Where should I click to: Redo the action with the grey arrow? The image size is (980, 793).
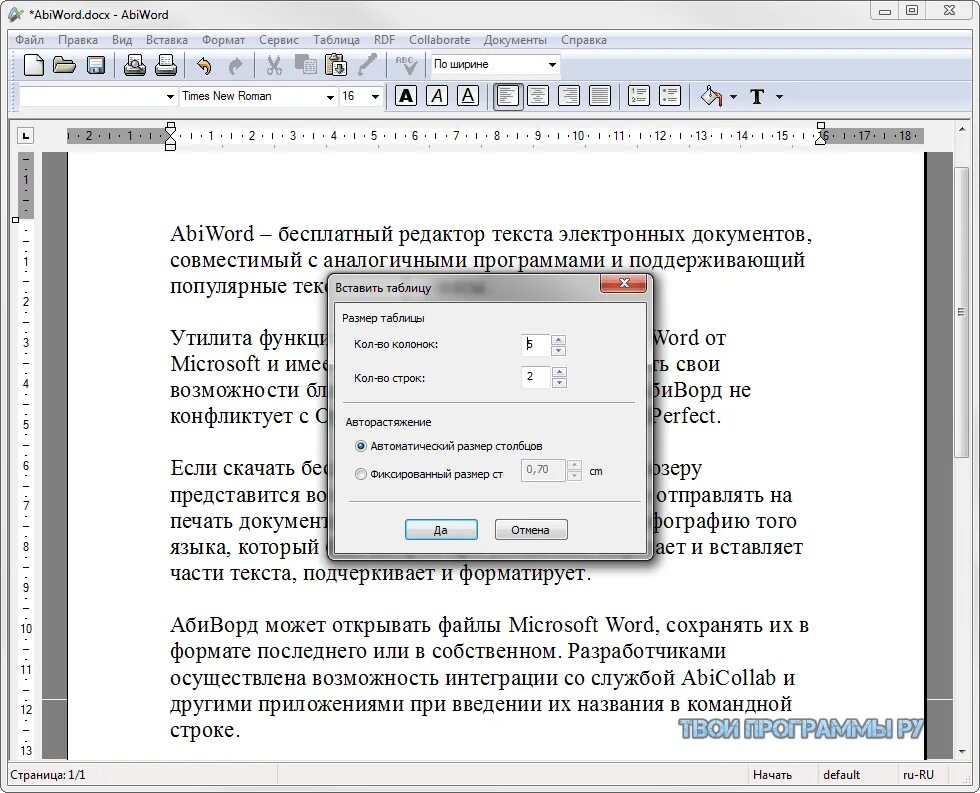click(x=236, y=65)
